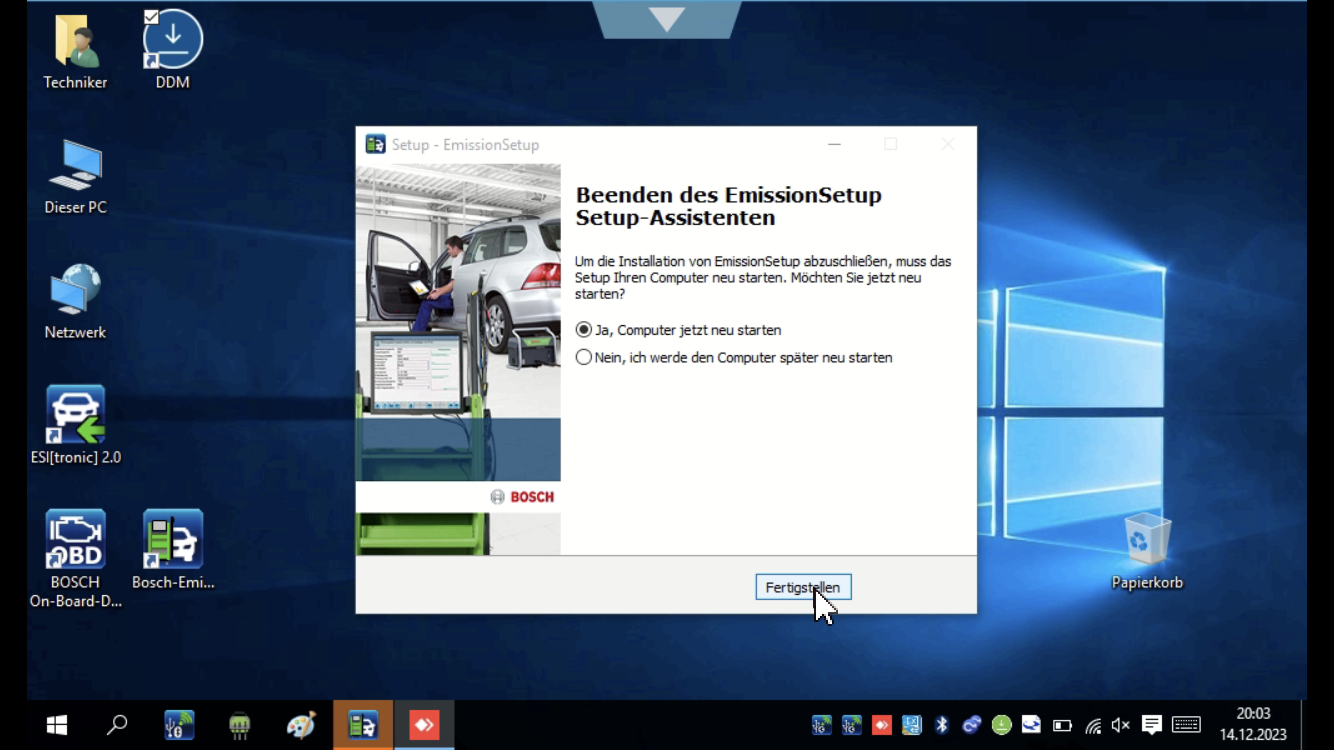Open the Windows Start menu
Screen dimensions: 1334x750
tap(57, 725)
